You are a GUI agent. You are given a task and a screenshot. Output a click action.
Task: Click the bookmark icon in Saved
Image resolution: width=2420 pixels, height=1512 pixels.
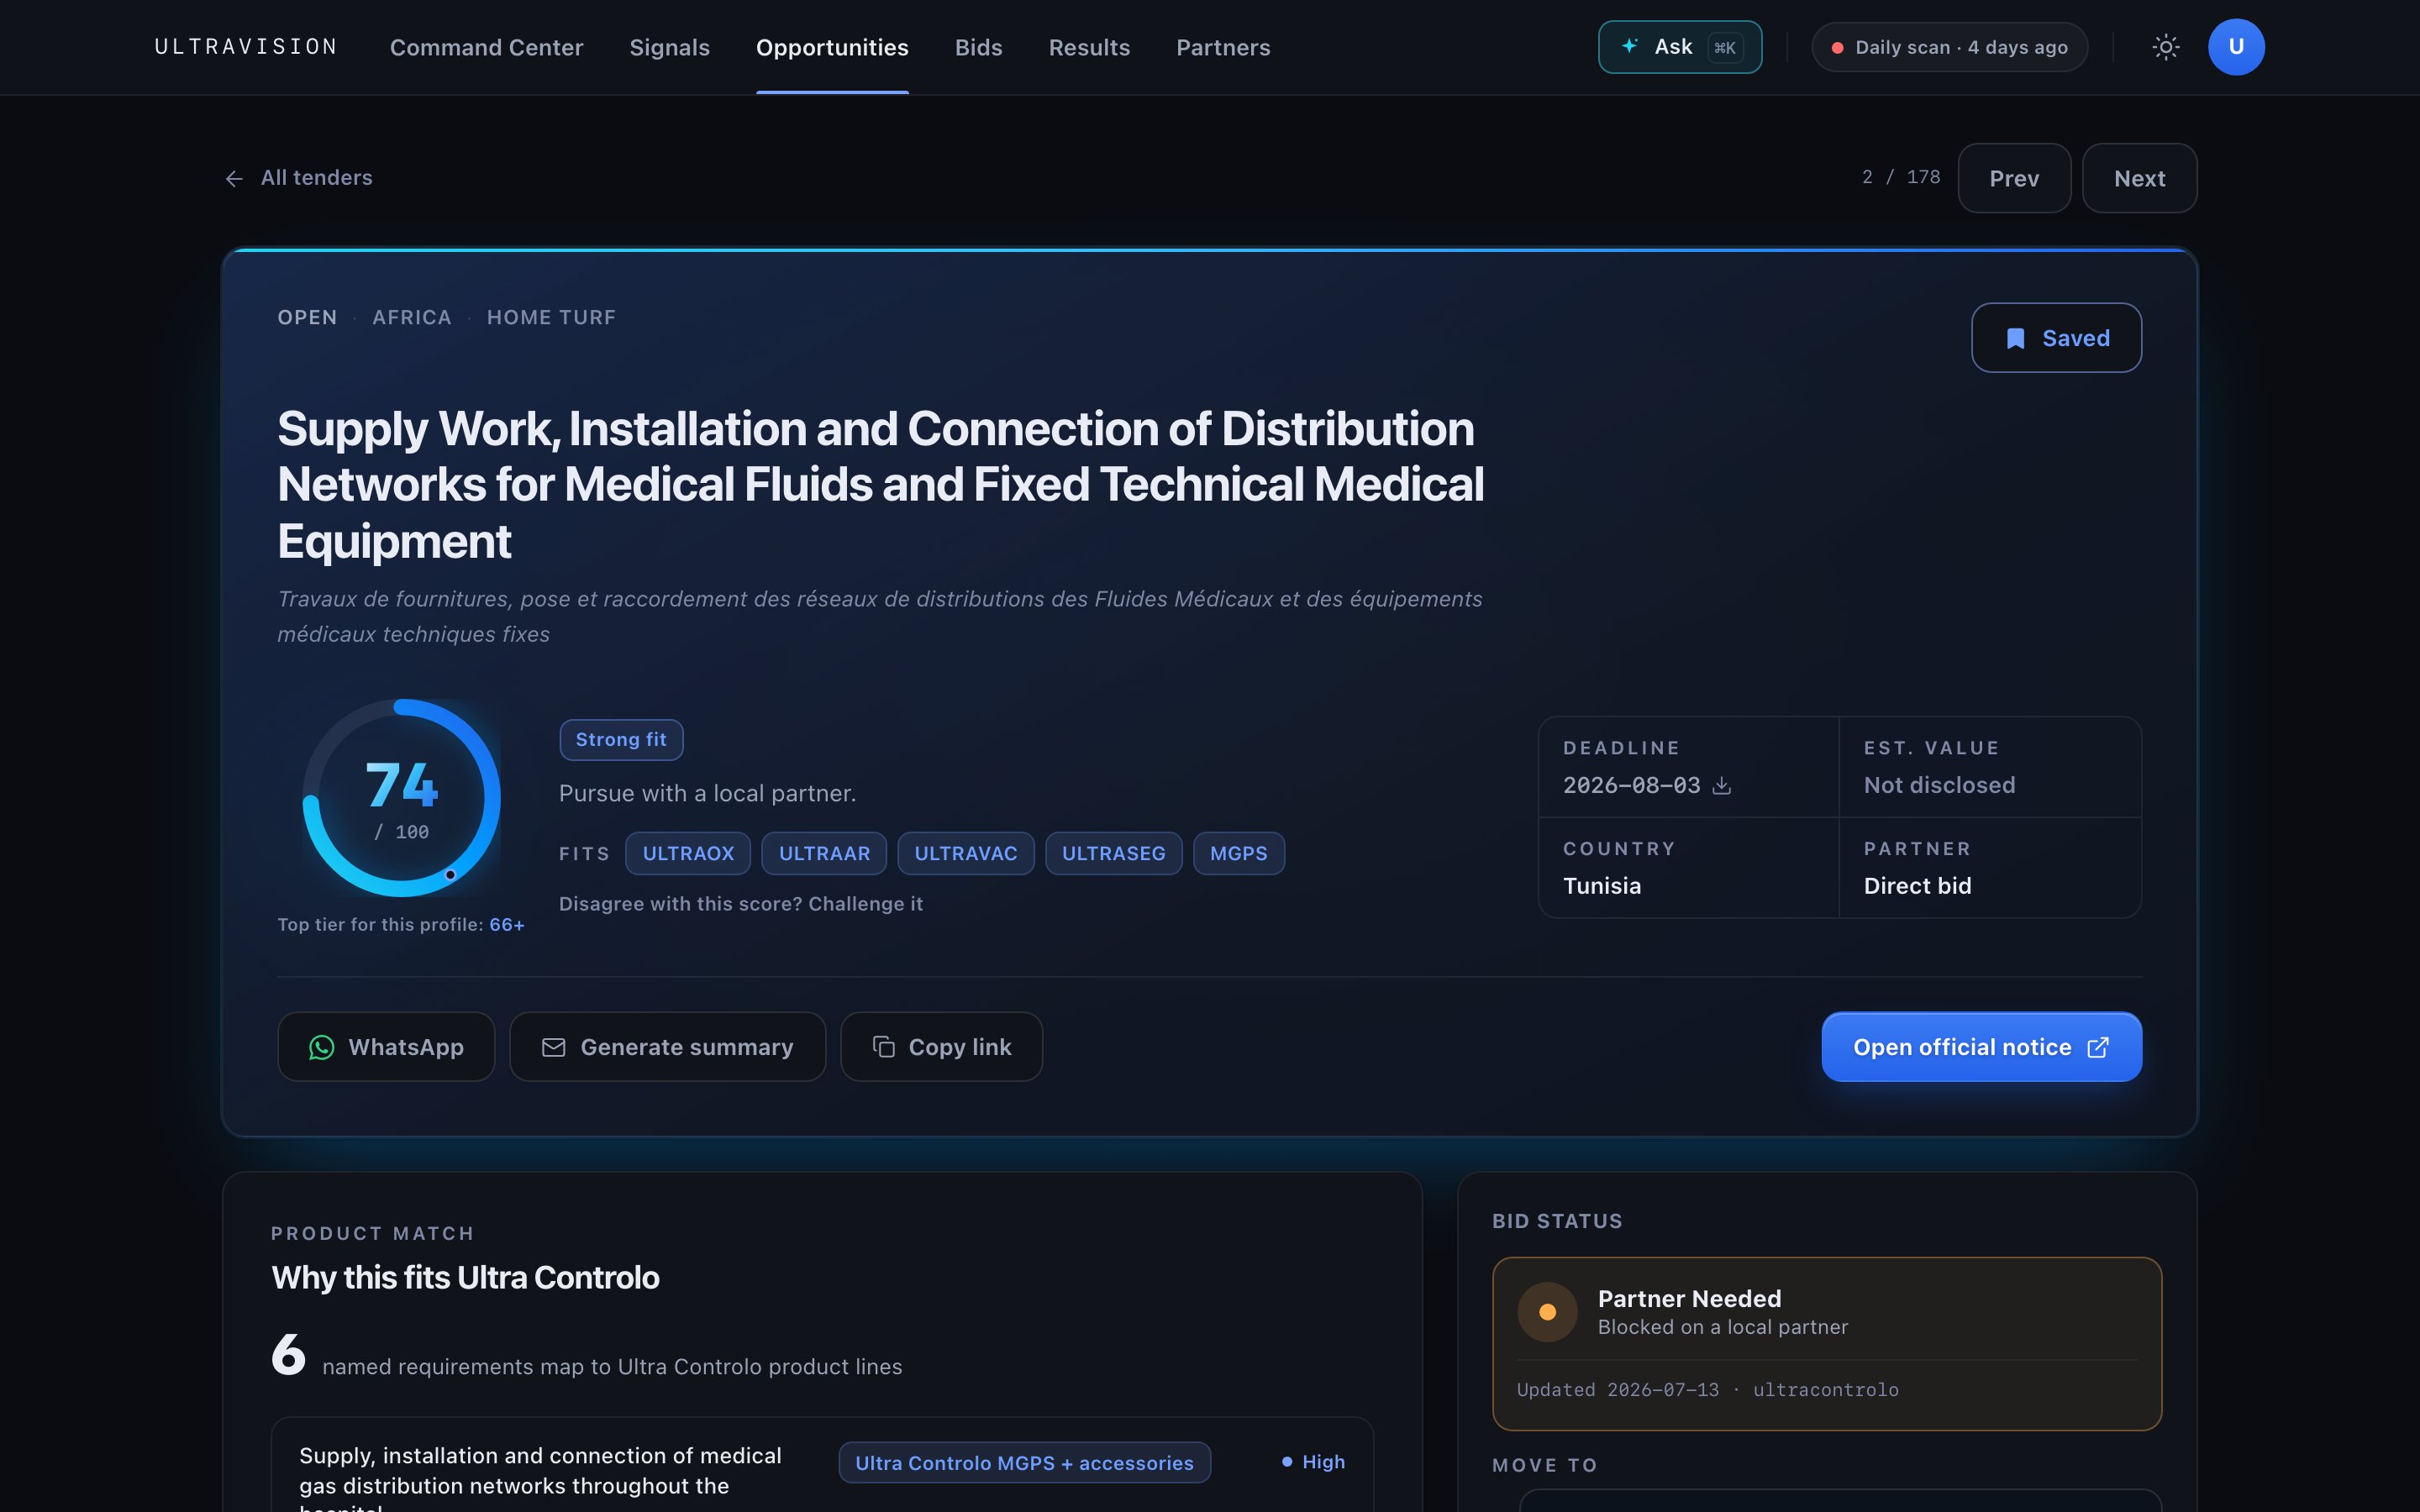click(x=2016, y=338)
